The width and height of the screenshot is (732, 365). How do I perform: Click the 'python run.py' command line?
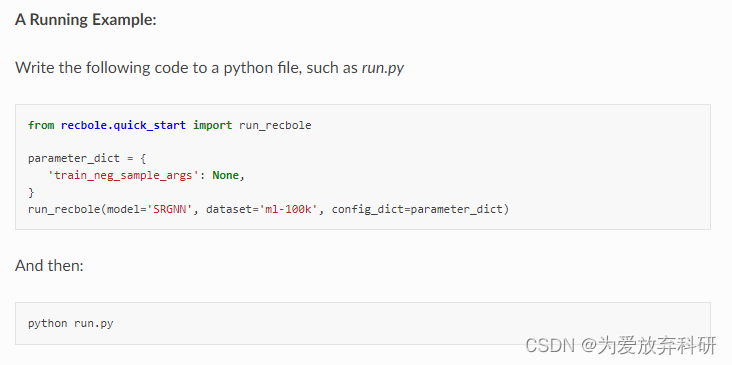[70, 323]
